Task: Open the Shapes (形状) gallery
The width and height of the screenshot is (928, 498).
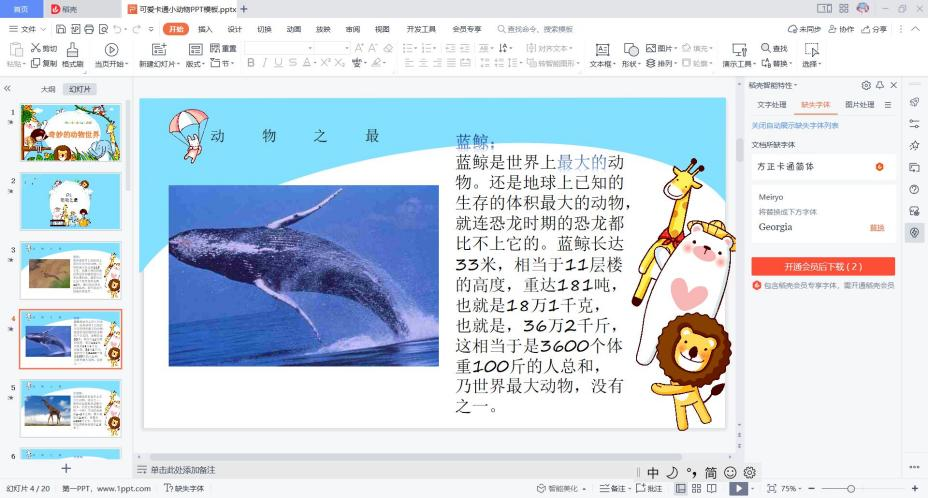Action: [631, 50]
